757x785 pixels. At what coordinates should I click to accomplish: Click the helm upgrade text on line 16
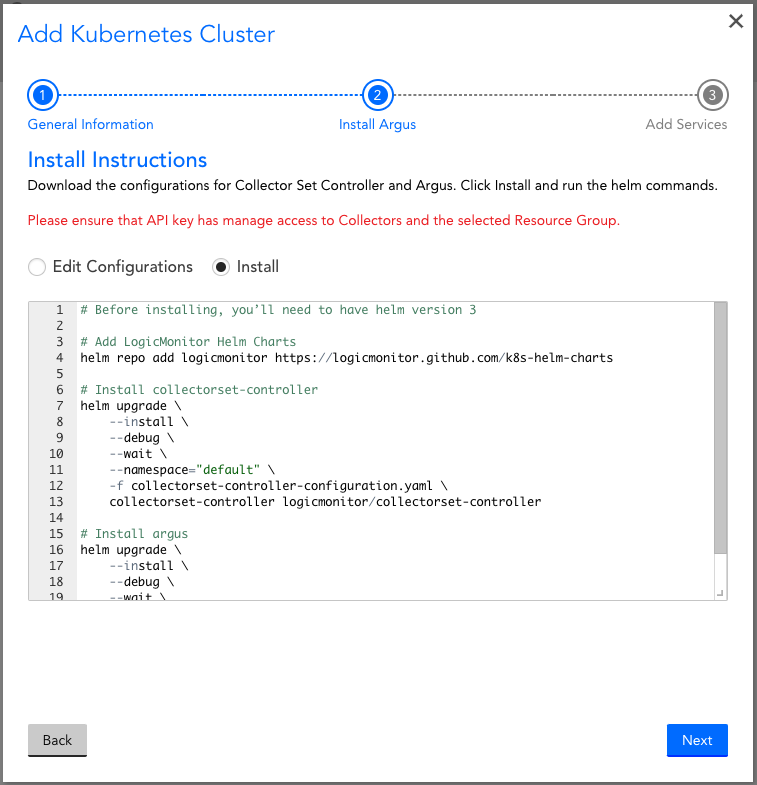point(124,550)
